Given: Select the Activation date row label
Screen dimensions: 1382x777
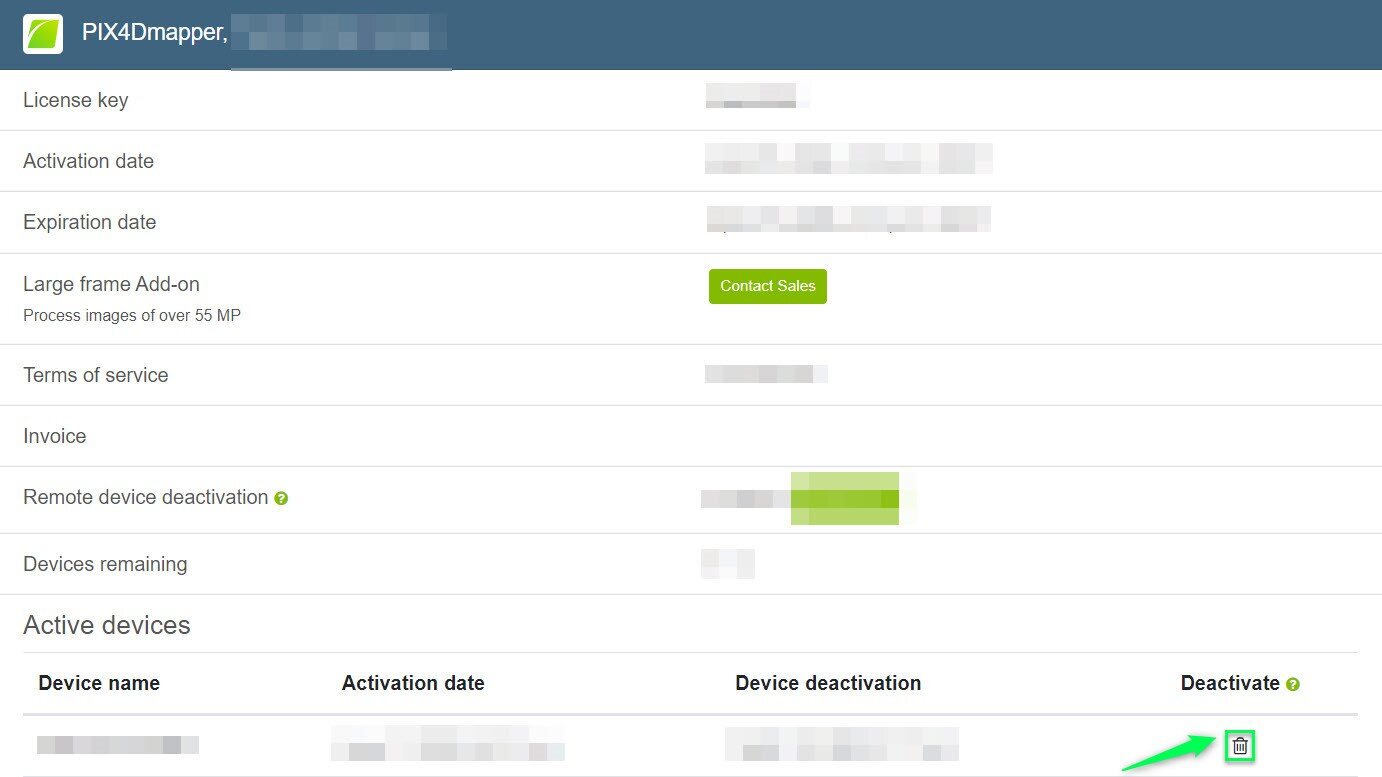Looking at the screenshot, I should [88, 160].
